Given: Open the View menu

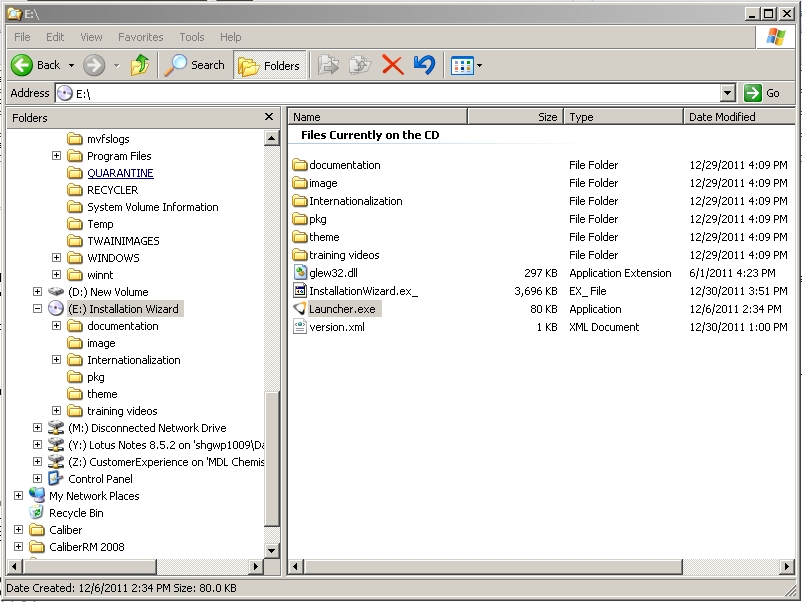Looking at the screenshot, I should click(91, 37).
